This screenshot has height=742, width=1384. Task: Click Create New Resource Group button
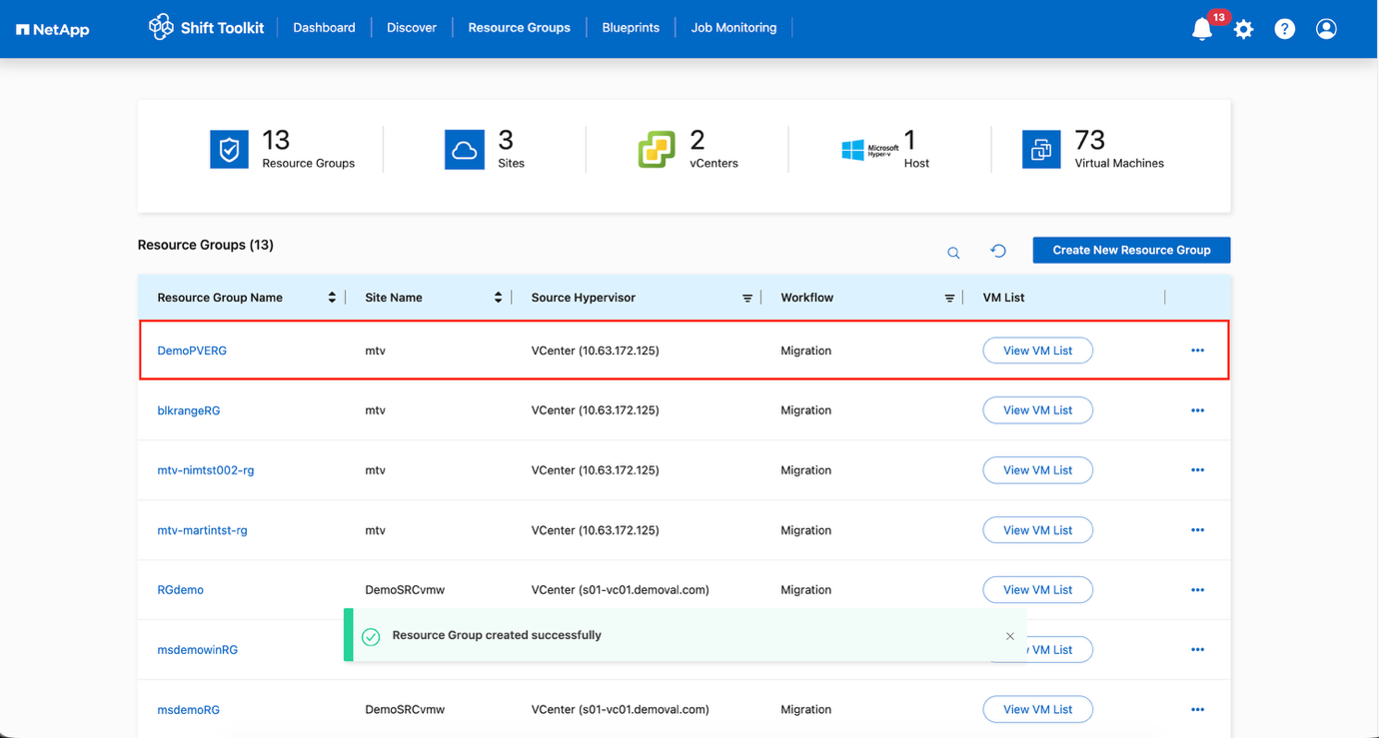(1131, 250)
